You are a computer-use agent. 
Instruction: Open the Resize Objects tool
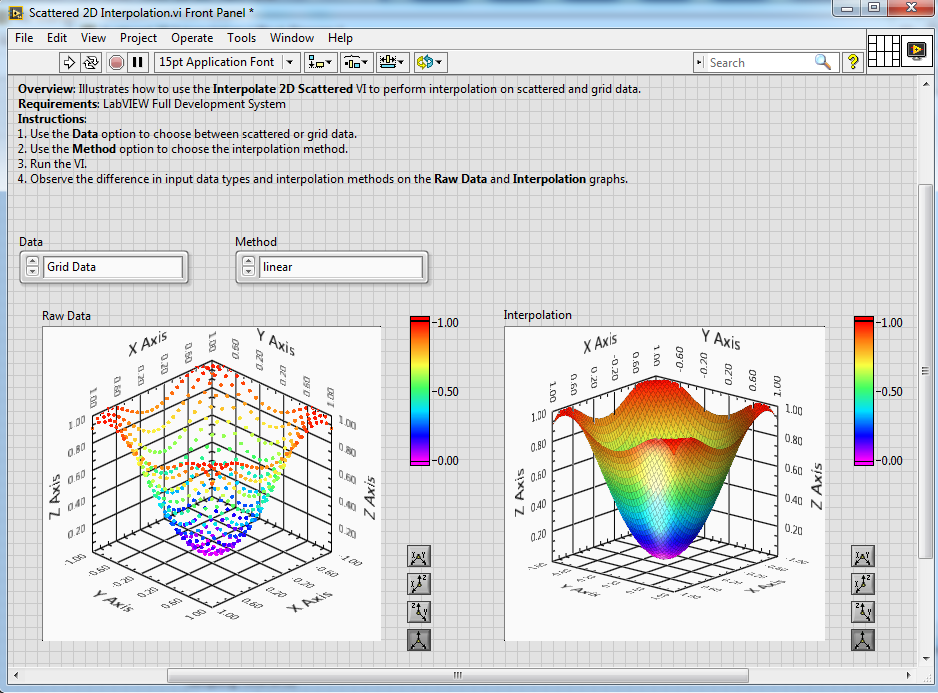click(x=392, y=62)
